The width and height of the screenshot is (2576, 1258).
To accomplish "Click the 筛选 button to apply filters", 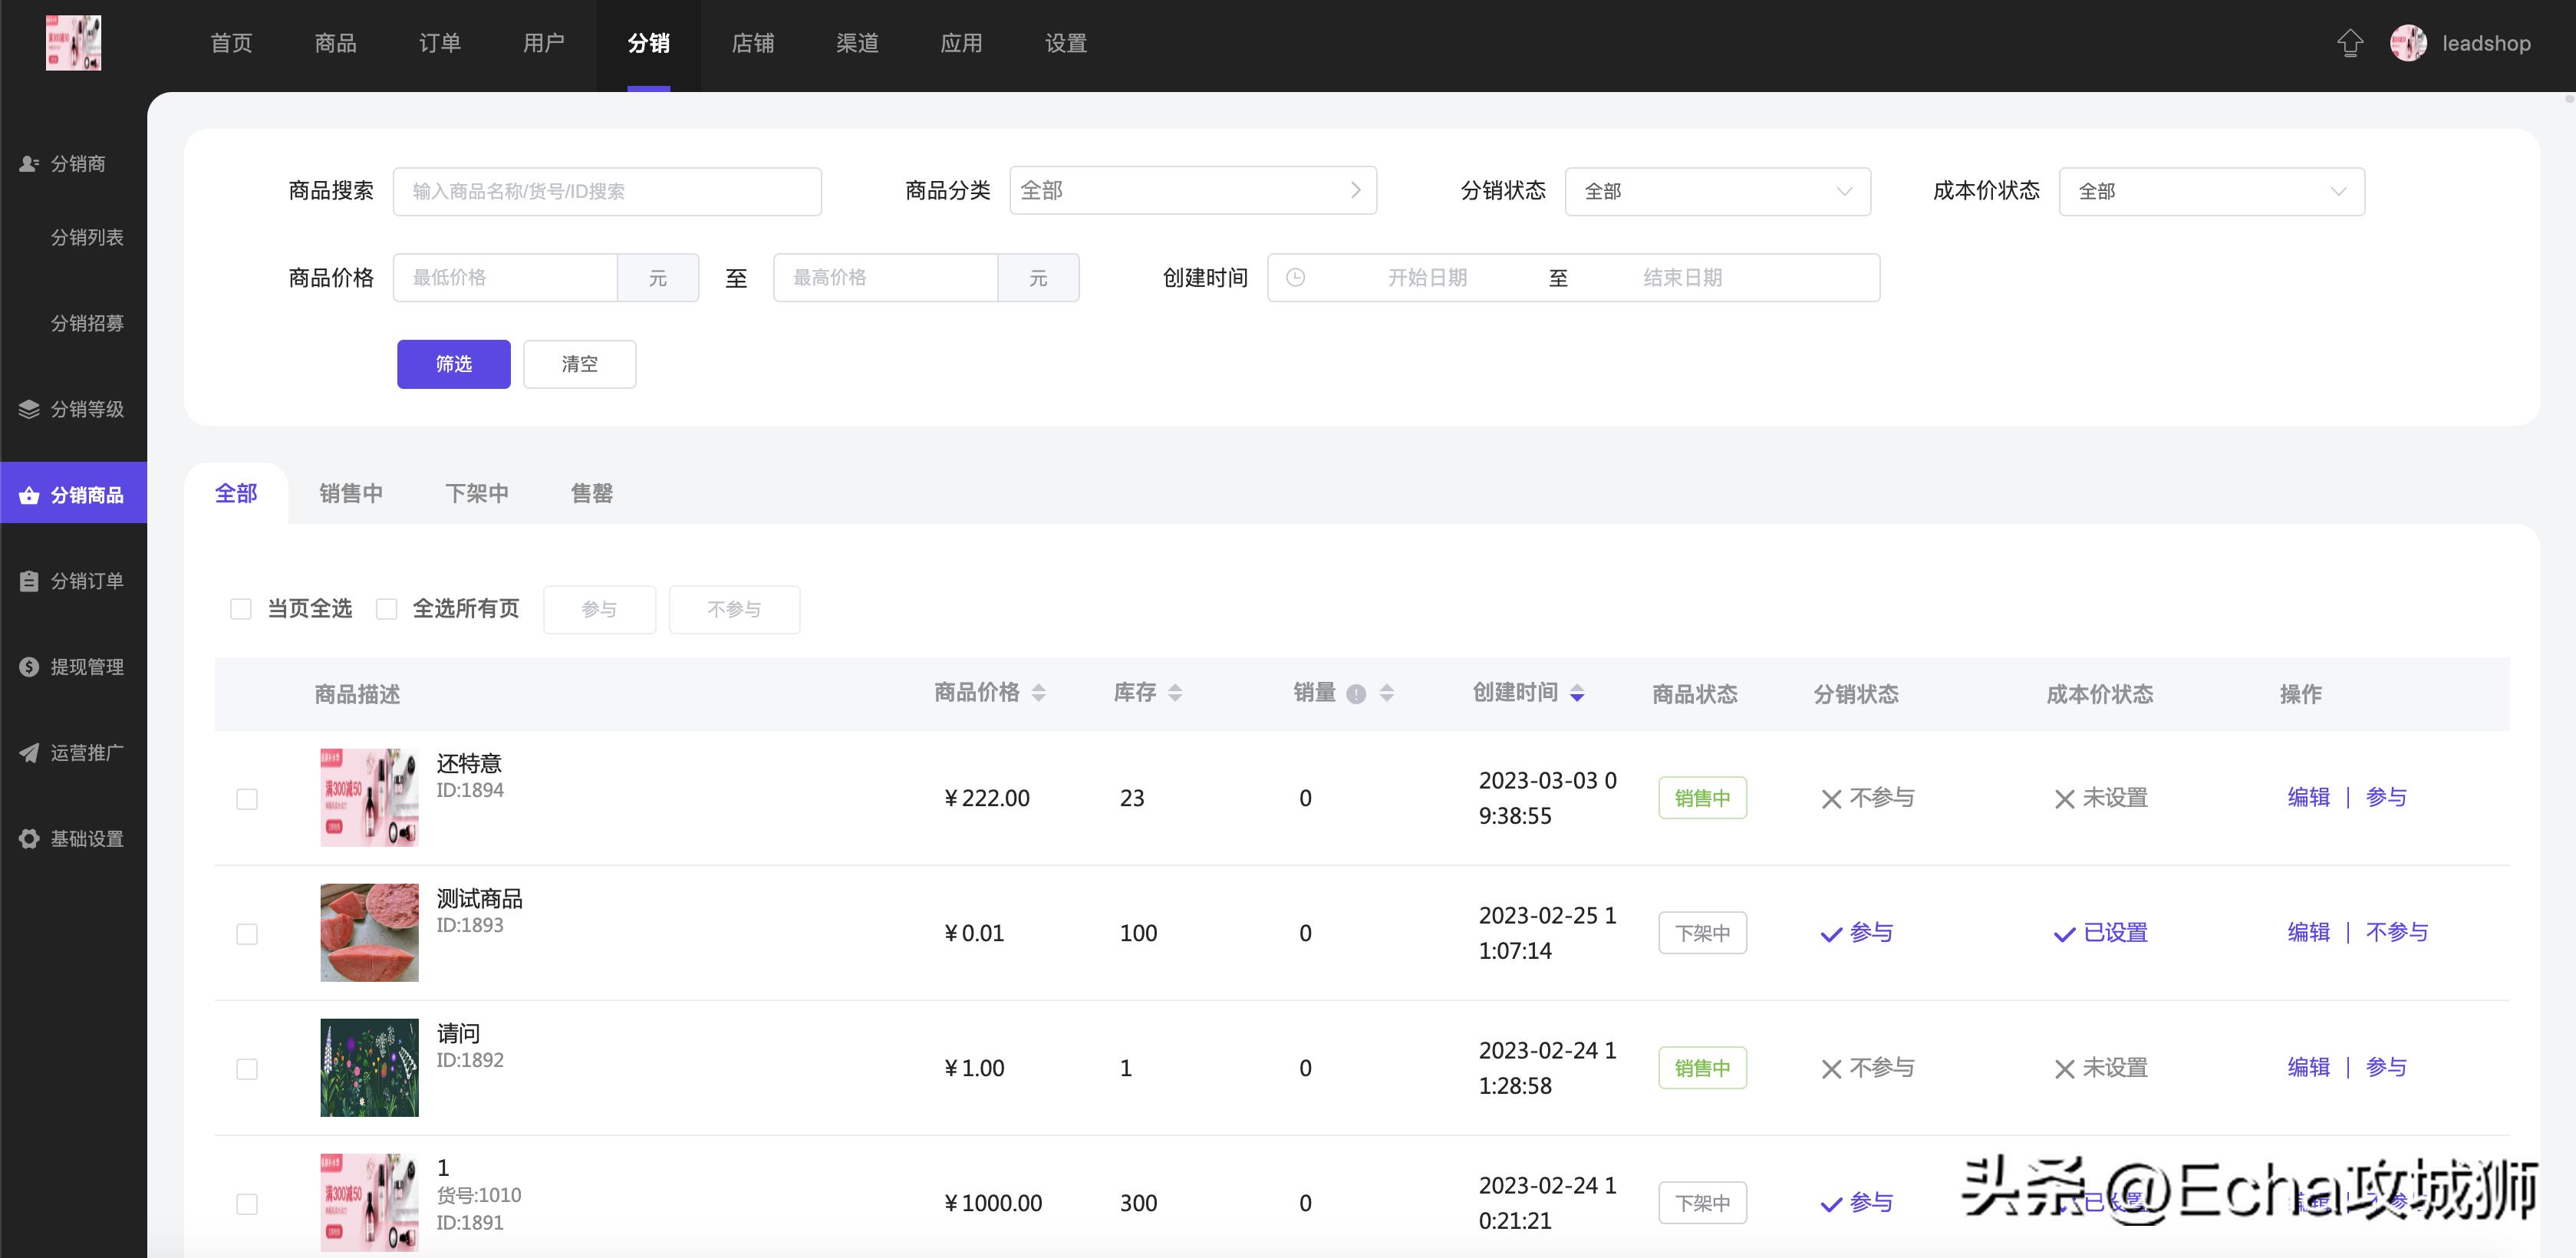I will 453,364.
